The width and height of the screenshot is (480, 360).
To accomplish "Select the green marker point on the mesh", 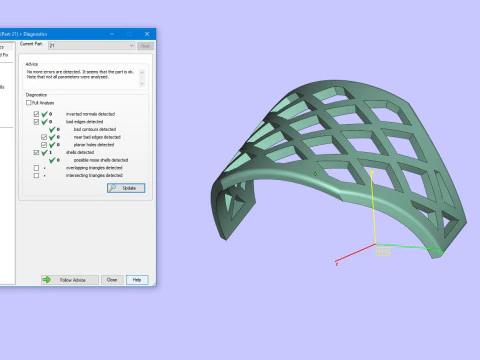I will click(315, 174).
